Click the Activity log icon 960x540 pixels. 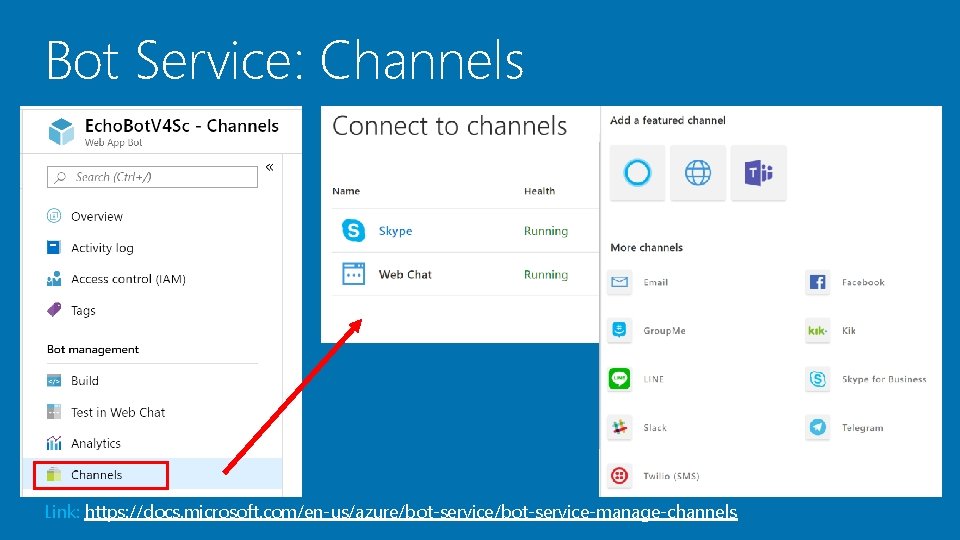tap(54, 247)
